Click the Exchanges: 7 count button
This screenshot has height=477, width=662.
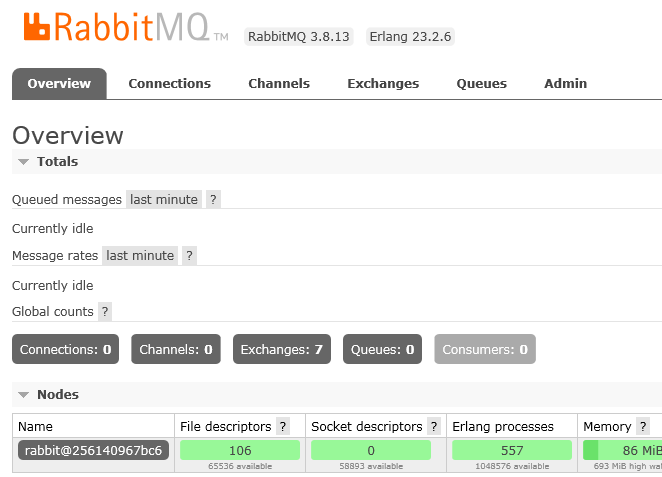282,350
